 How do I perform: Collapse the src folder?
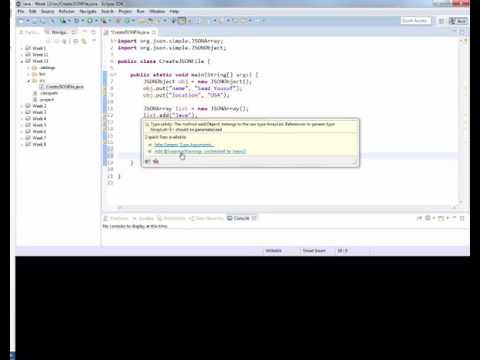[x=28, y=81]
